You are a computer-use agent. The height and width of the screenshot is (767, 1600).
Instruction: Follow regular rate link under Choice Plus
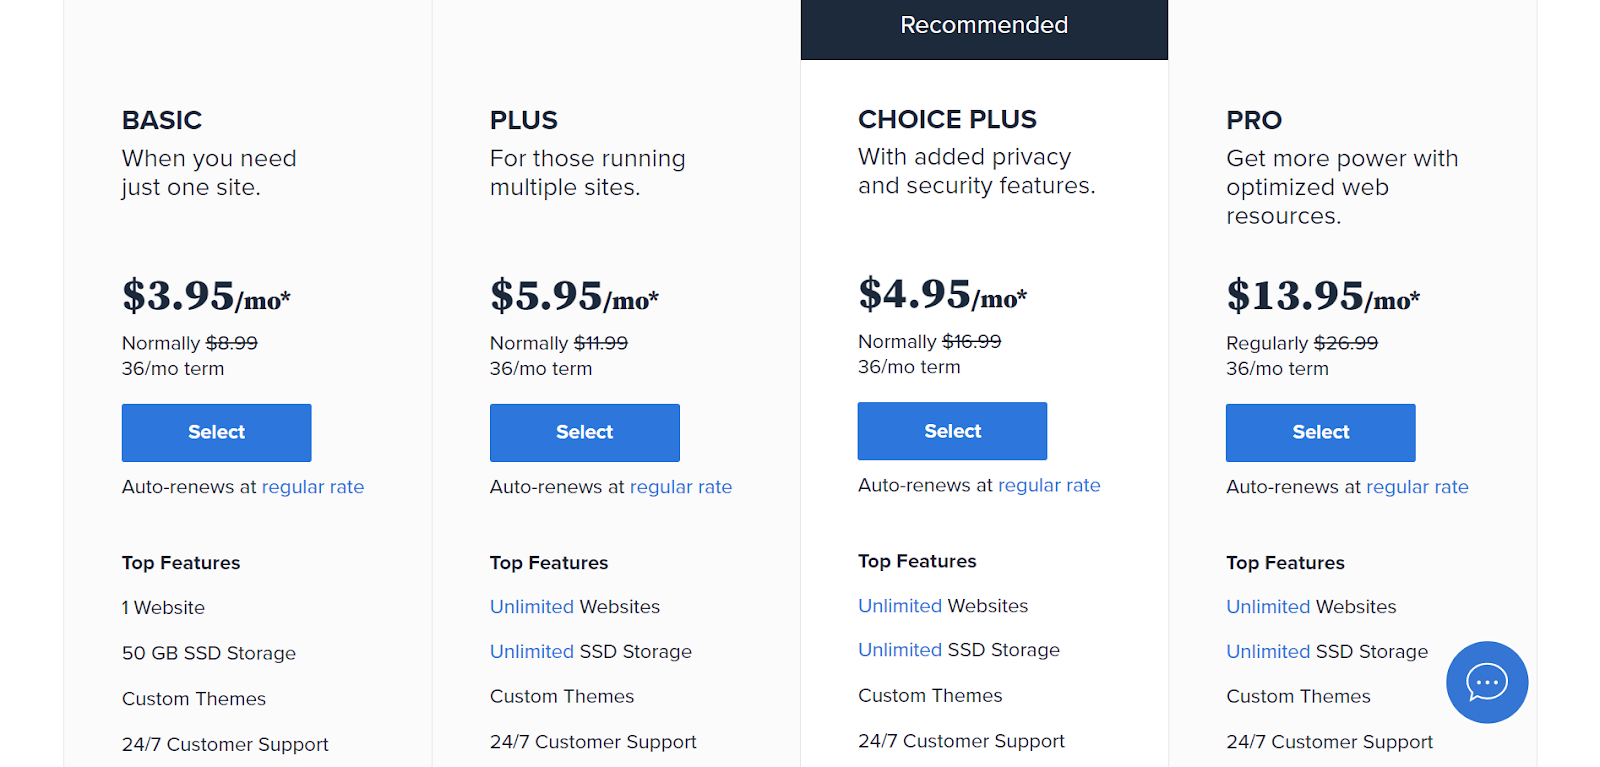point(1049,485)
